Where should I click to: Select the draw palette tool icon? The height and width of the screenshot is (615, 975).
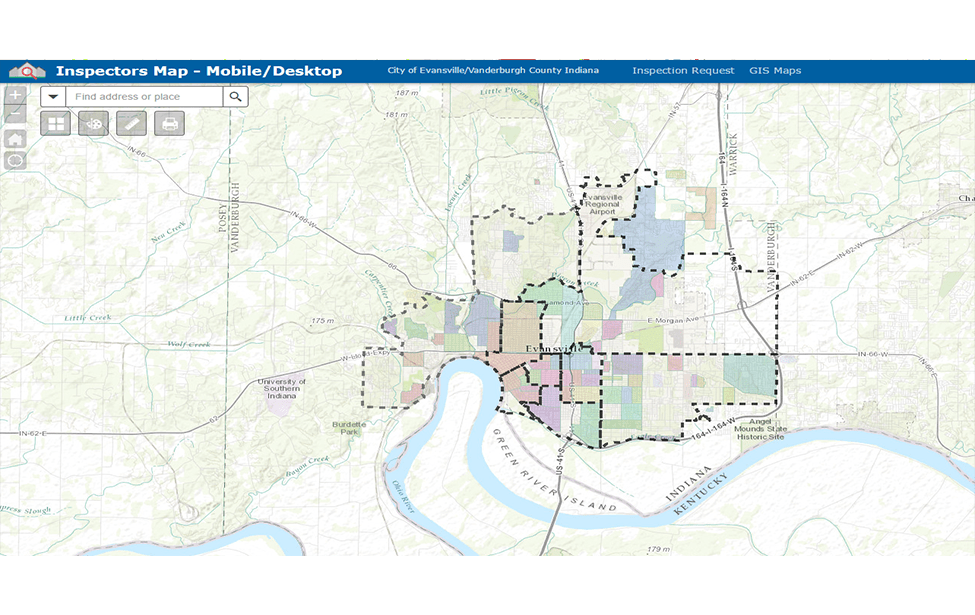(x=94, y=123)
